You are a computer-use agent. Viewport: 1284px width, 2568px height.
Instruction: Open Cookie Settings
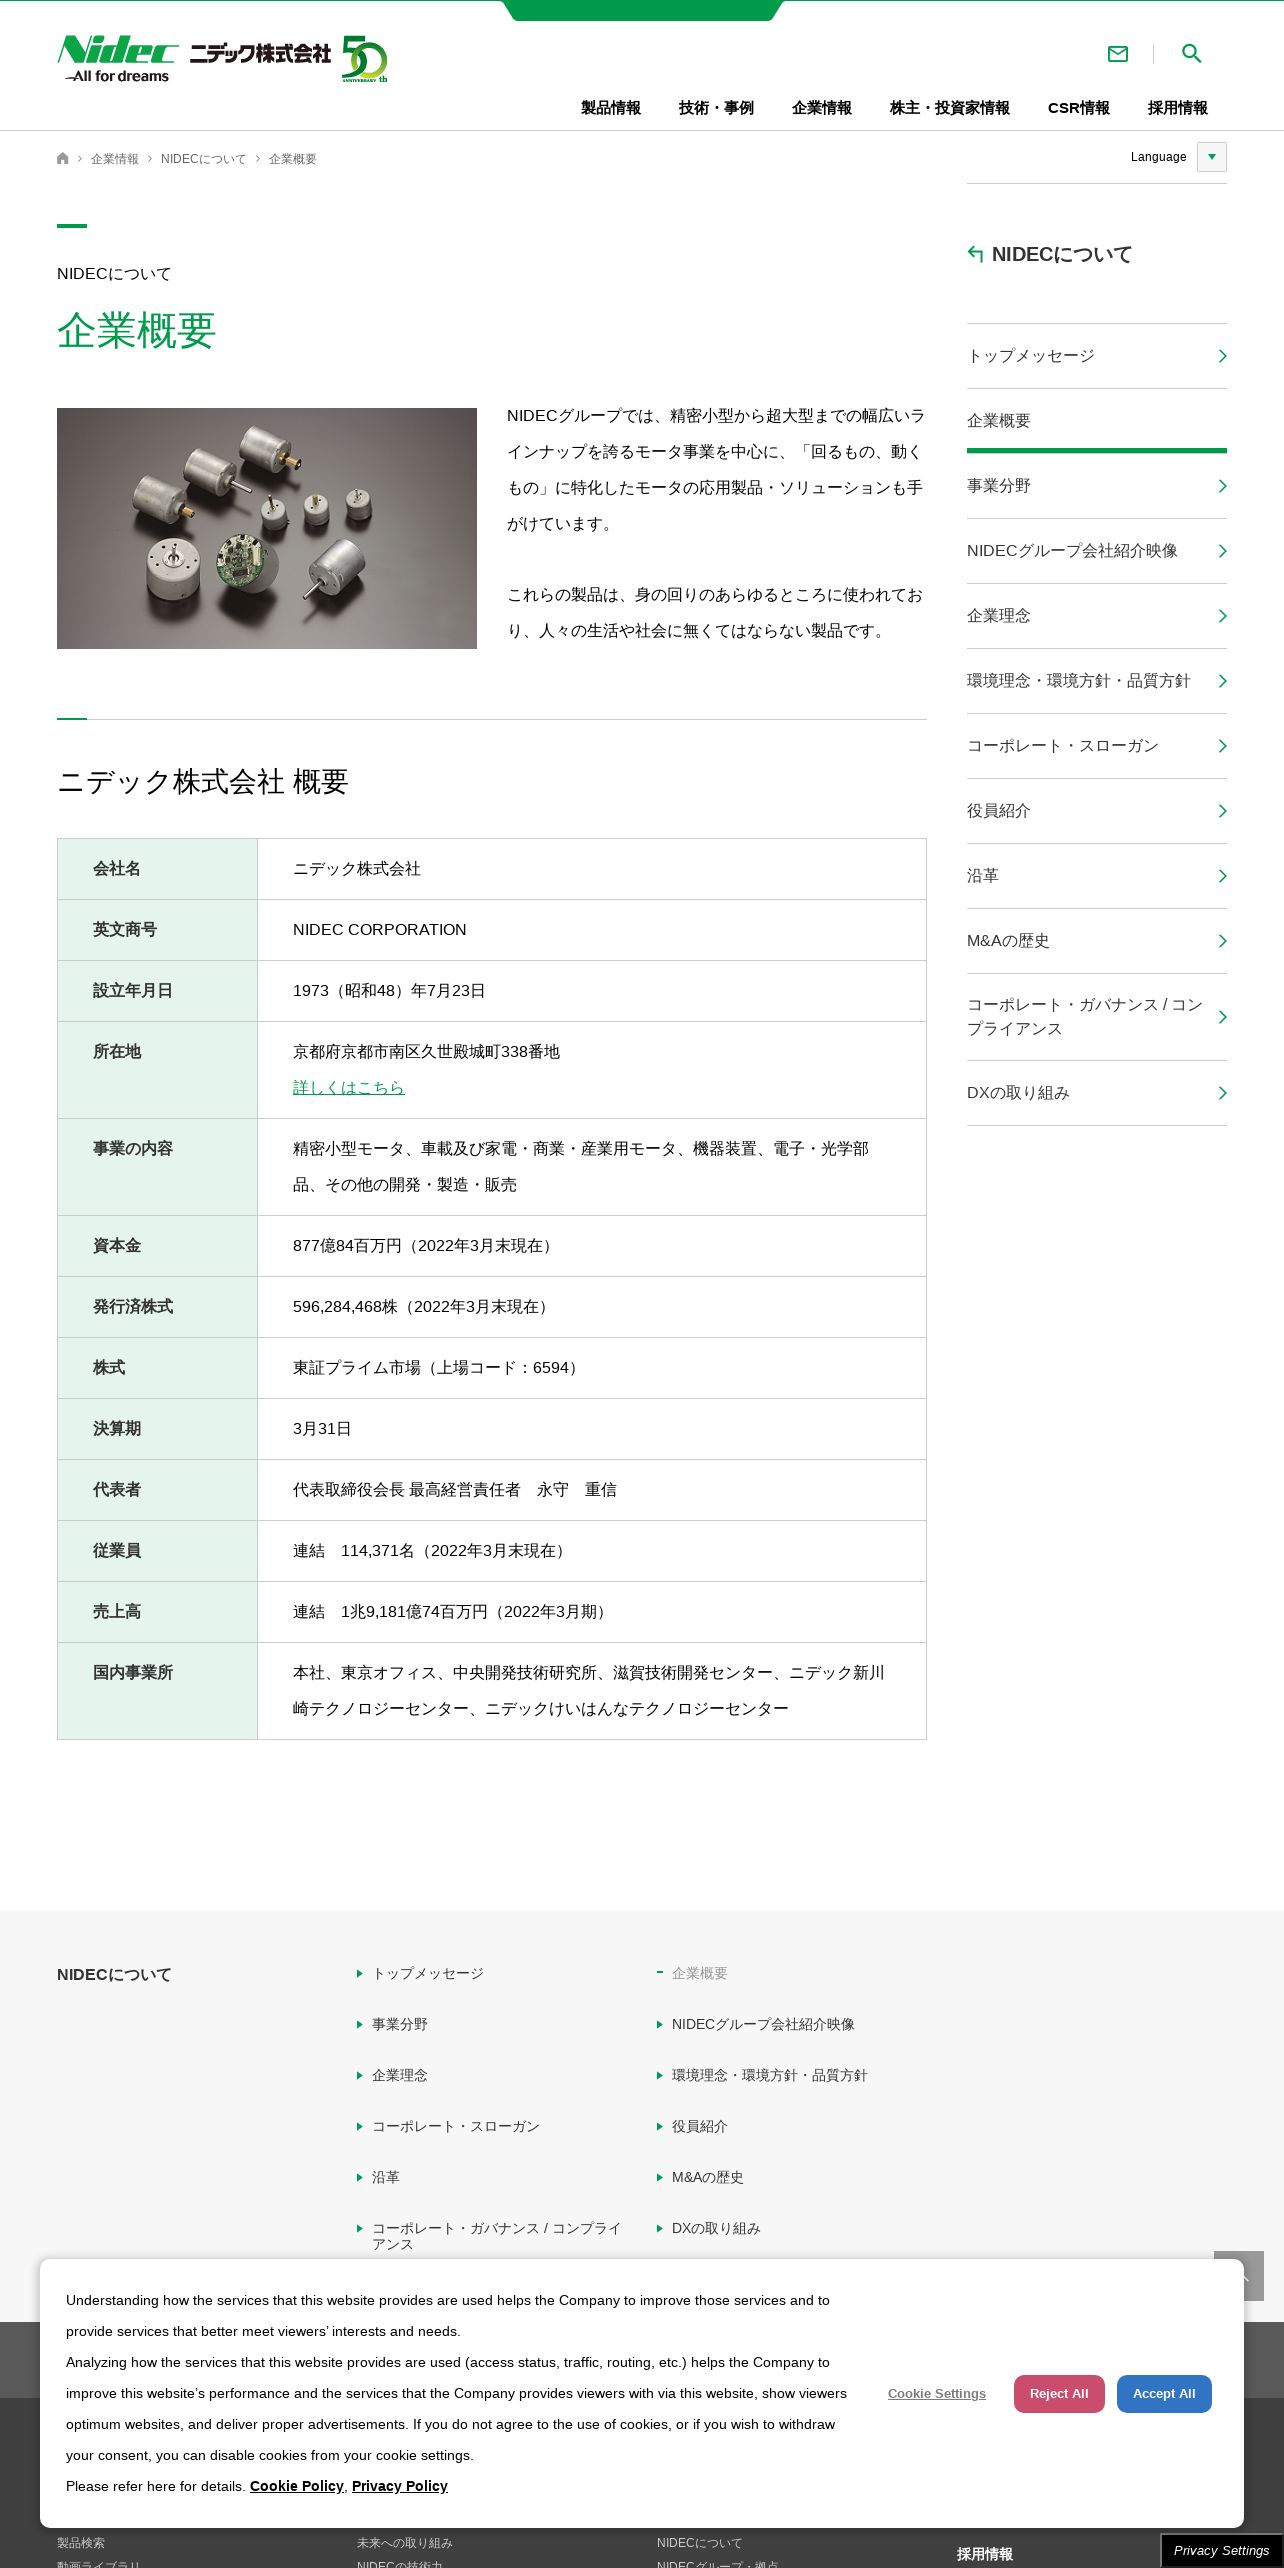click(937, 2394)
